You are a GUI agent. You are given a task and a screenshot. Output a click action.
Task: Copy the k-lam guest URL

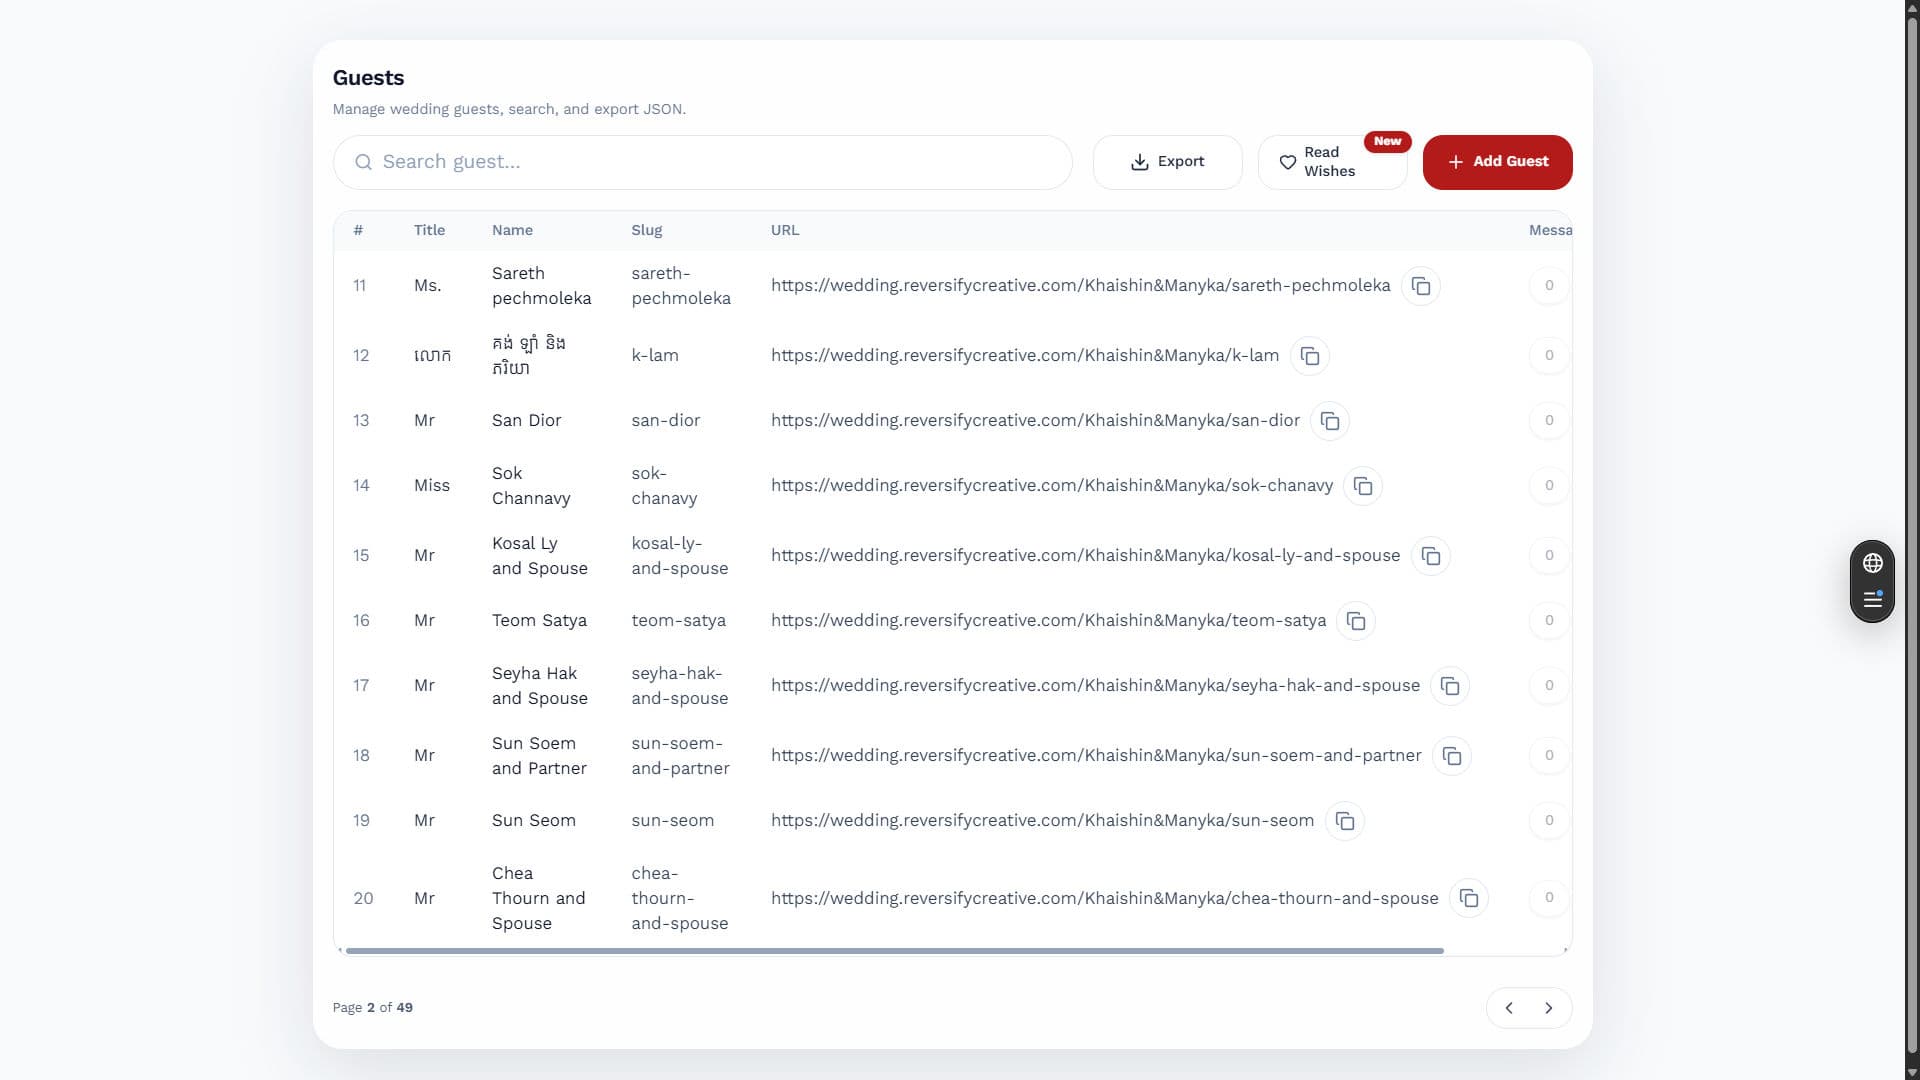pos(1310,356)
